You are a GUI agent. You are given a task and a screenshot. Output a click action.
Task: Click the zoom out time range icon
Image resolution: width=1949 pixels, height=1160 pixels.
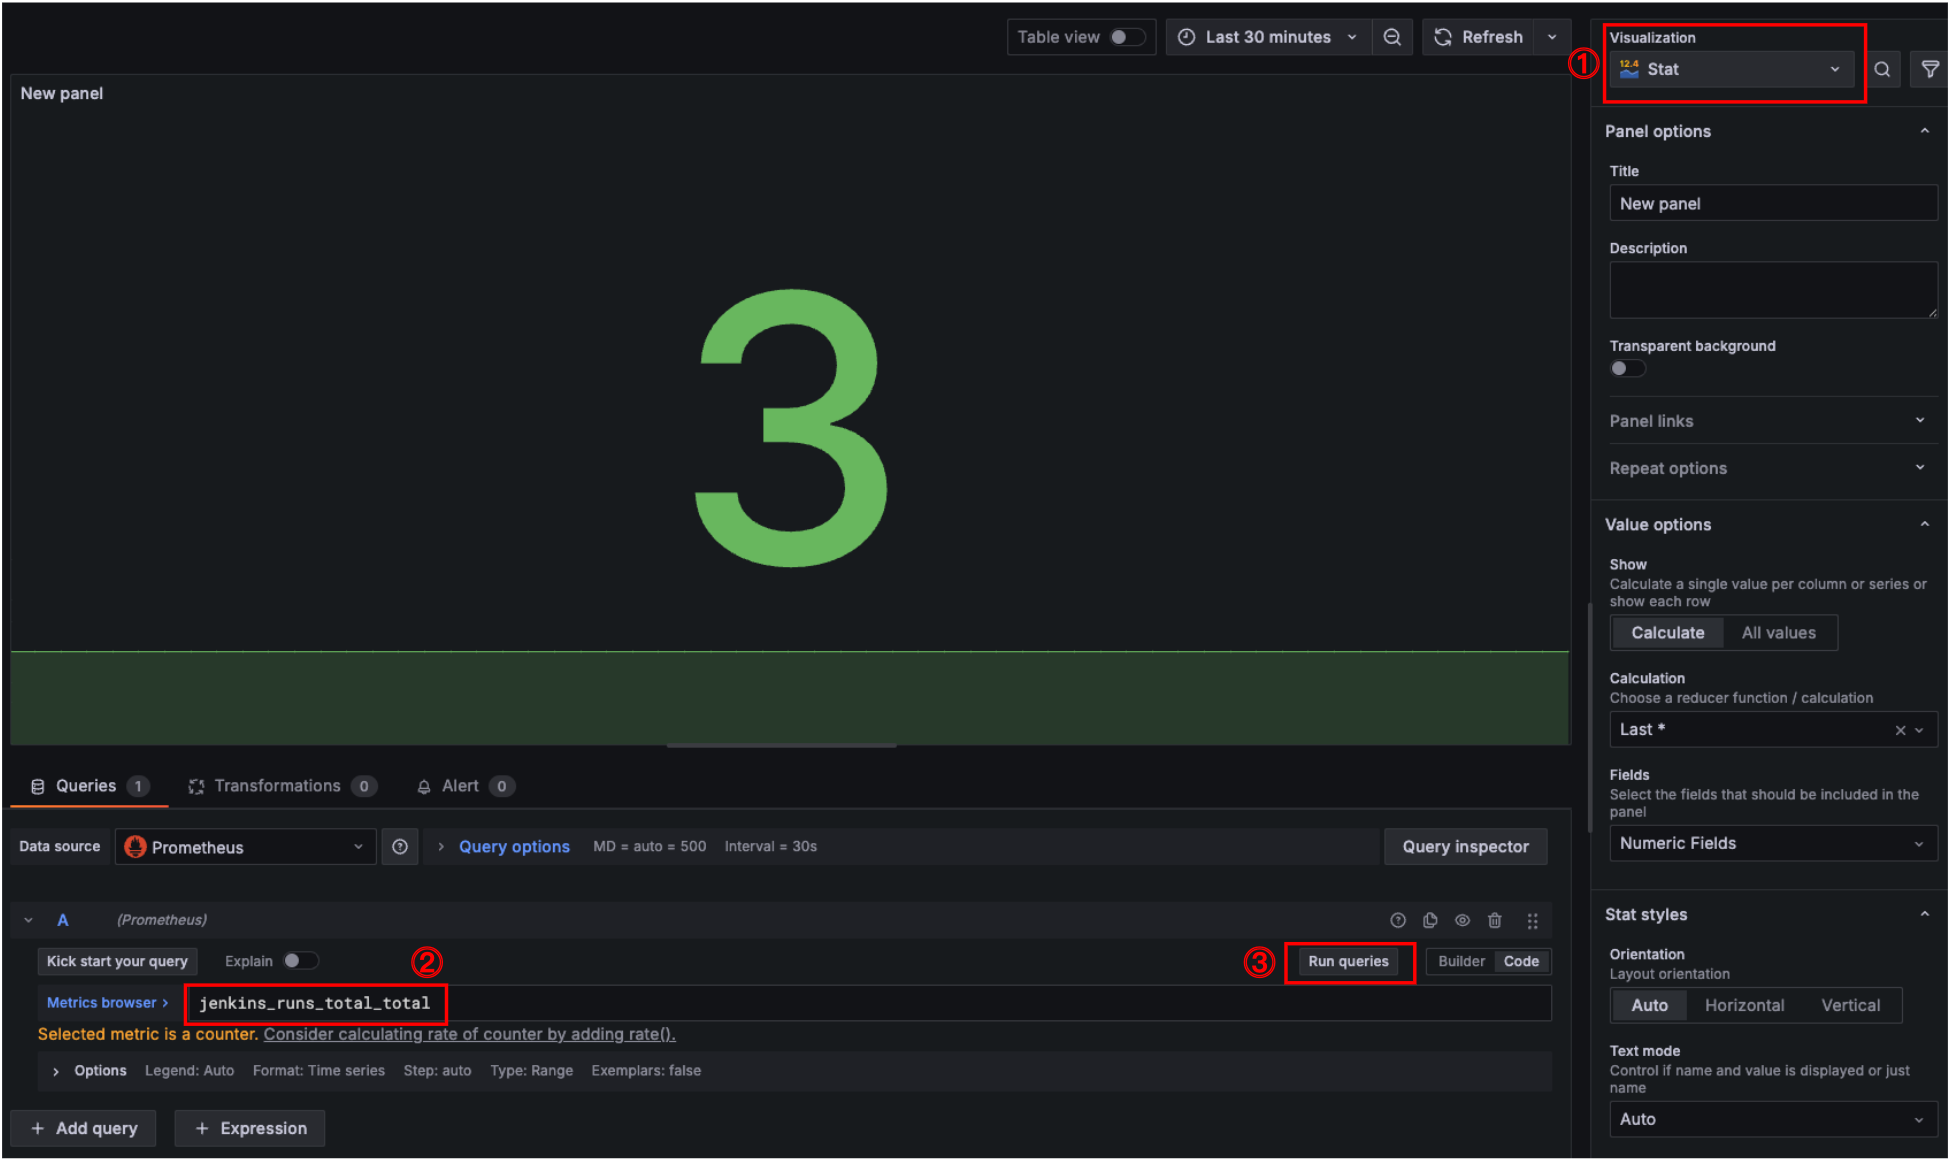[1391, 37]
